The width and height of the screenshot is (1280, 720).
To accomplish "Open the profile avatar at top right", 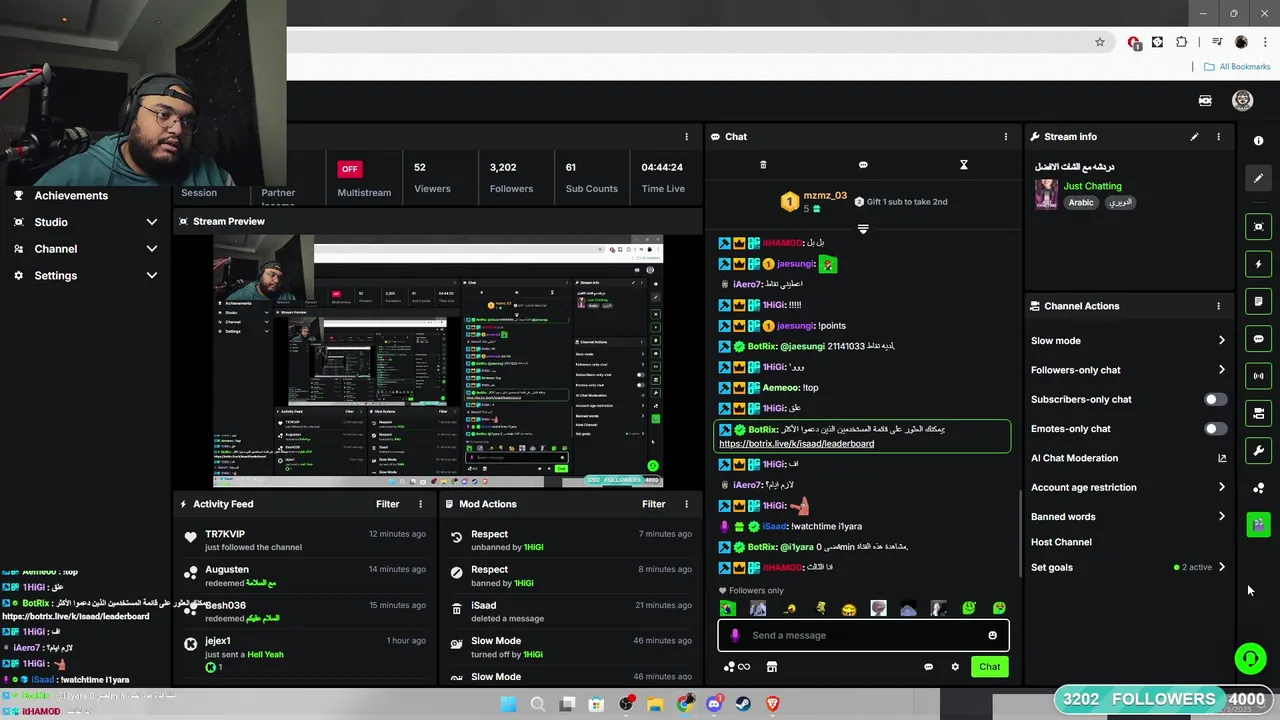I will pos(1242,101).
